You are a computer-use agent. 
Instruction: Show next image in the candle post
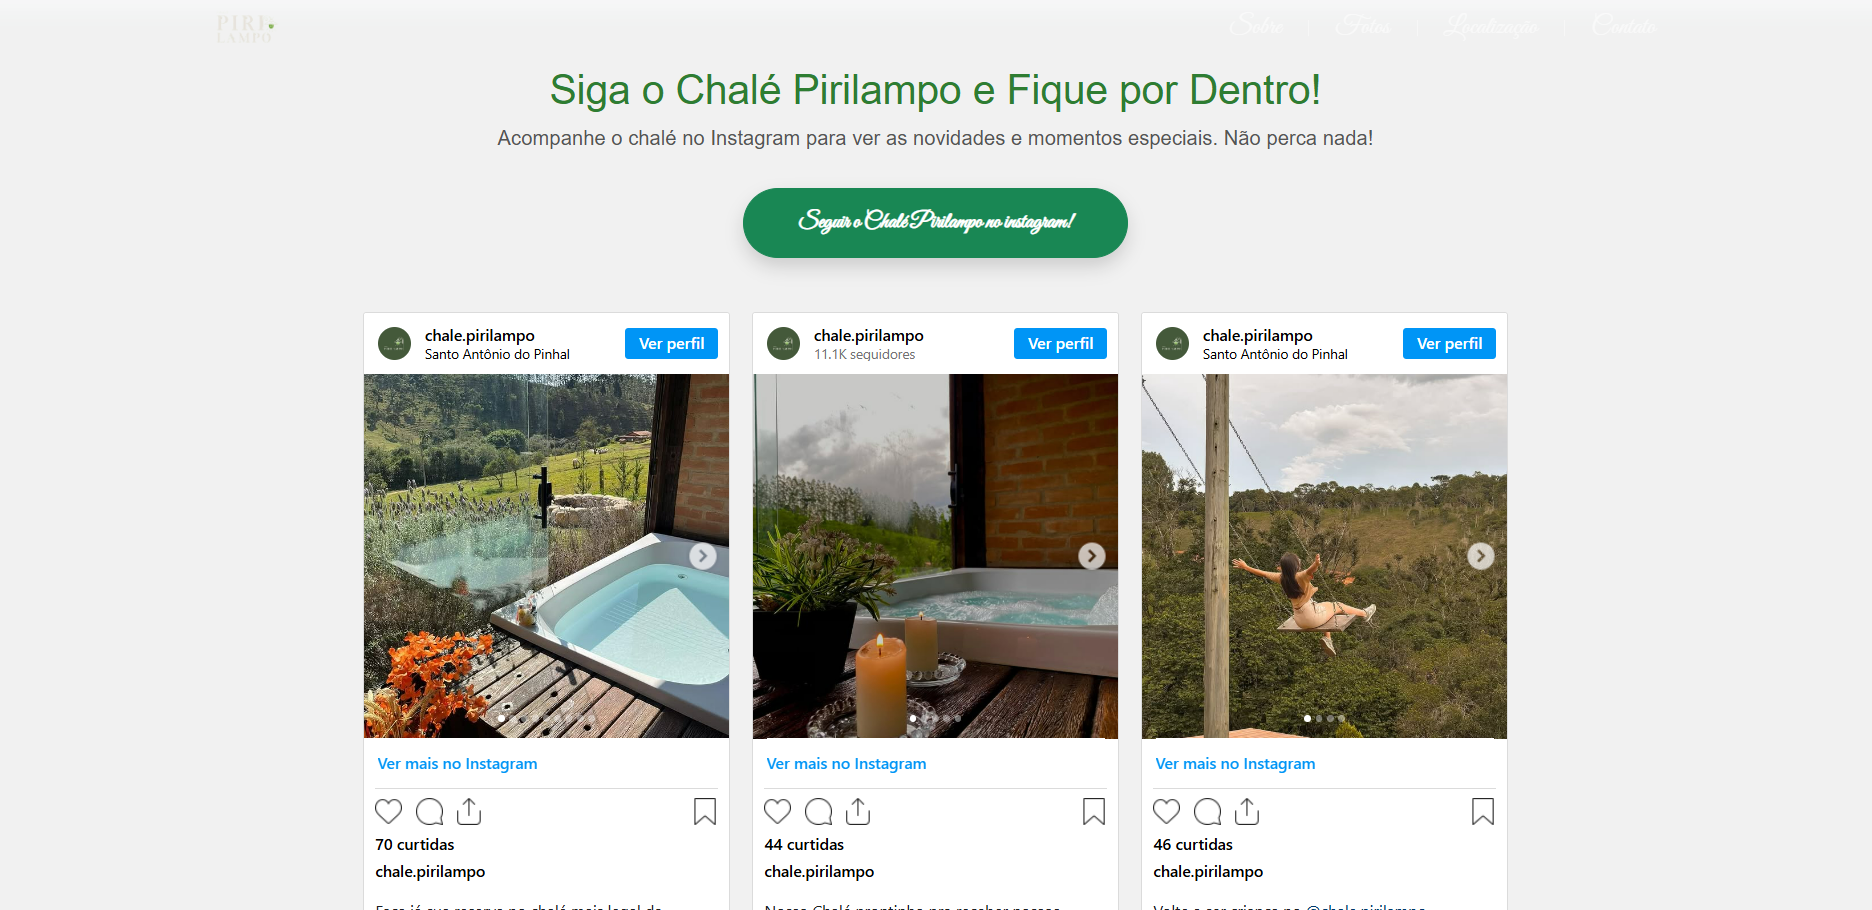coord(1092,556)
